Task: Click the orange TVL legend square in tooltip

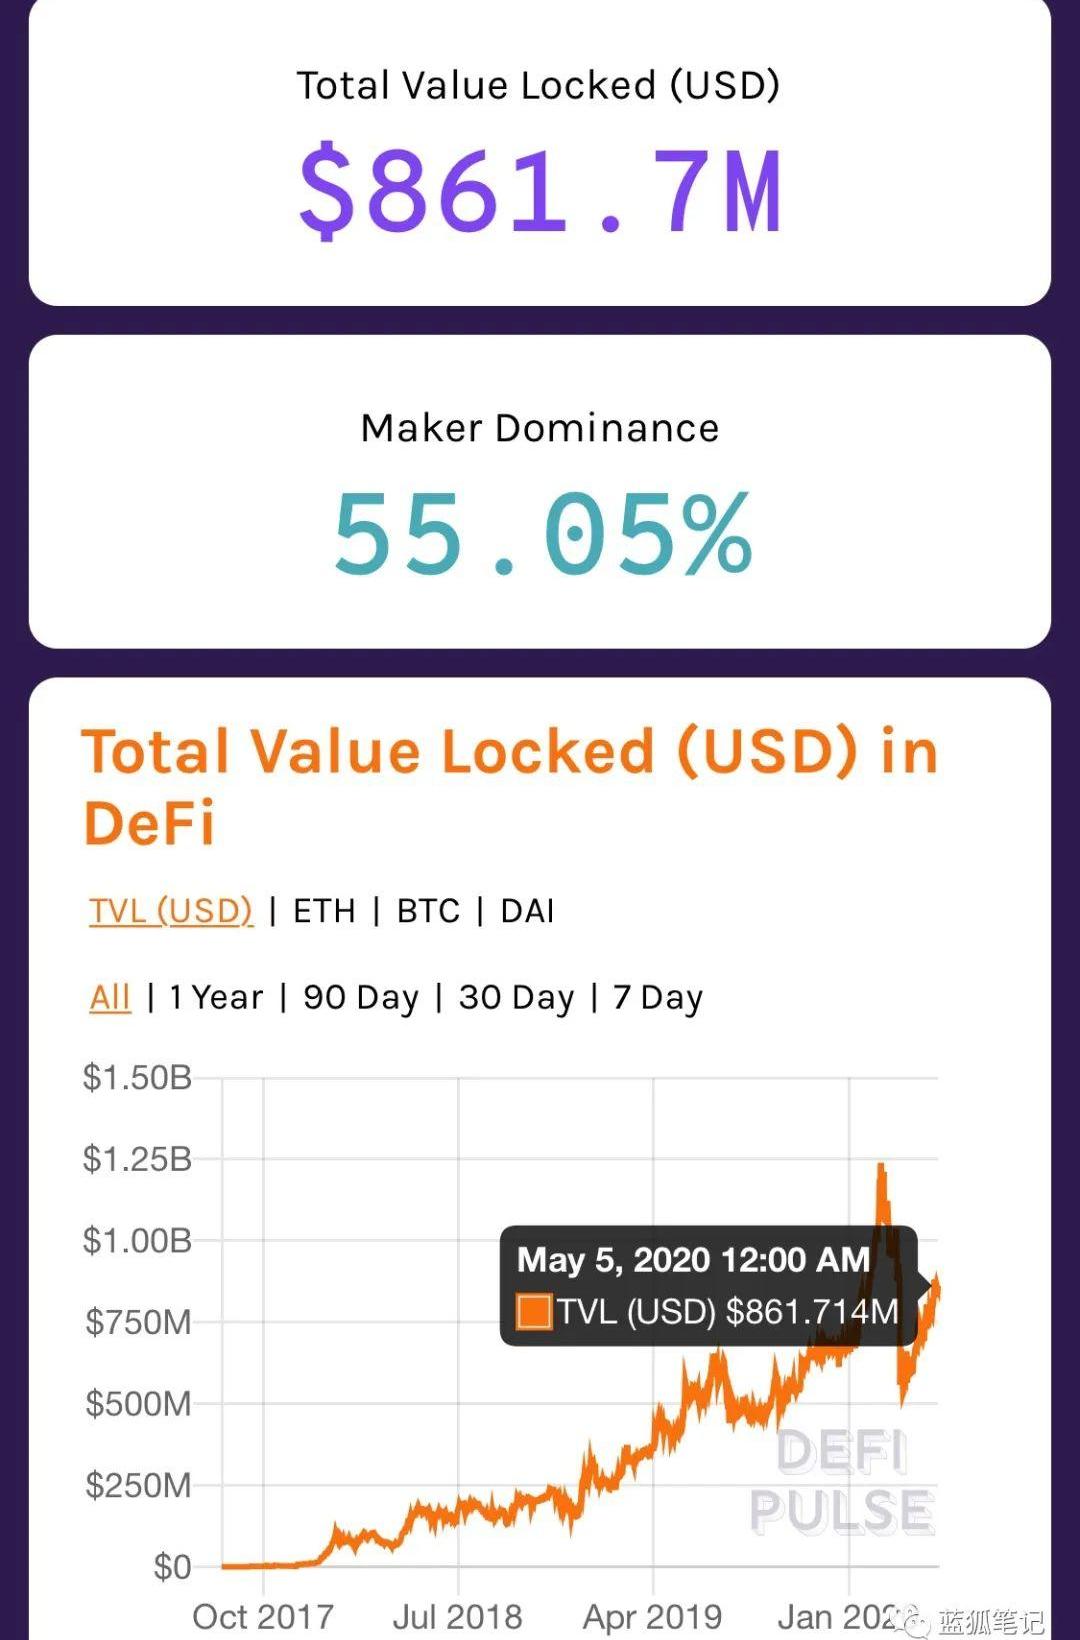Action: click(x=534, y=1311)
